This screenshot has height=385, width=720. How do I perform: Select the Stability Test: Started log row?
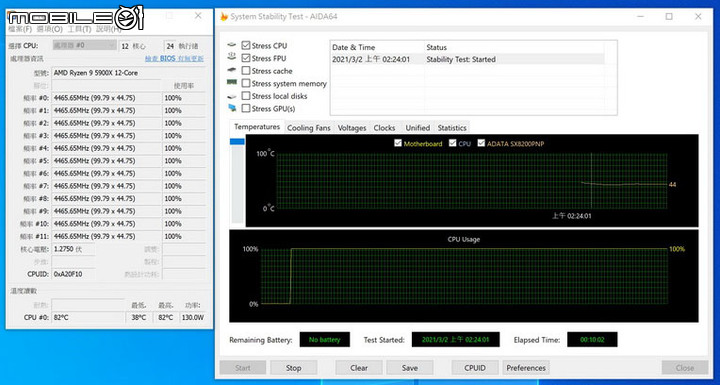click(x=467, y=59)
